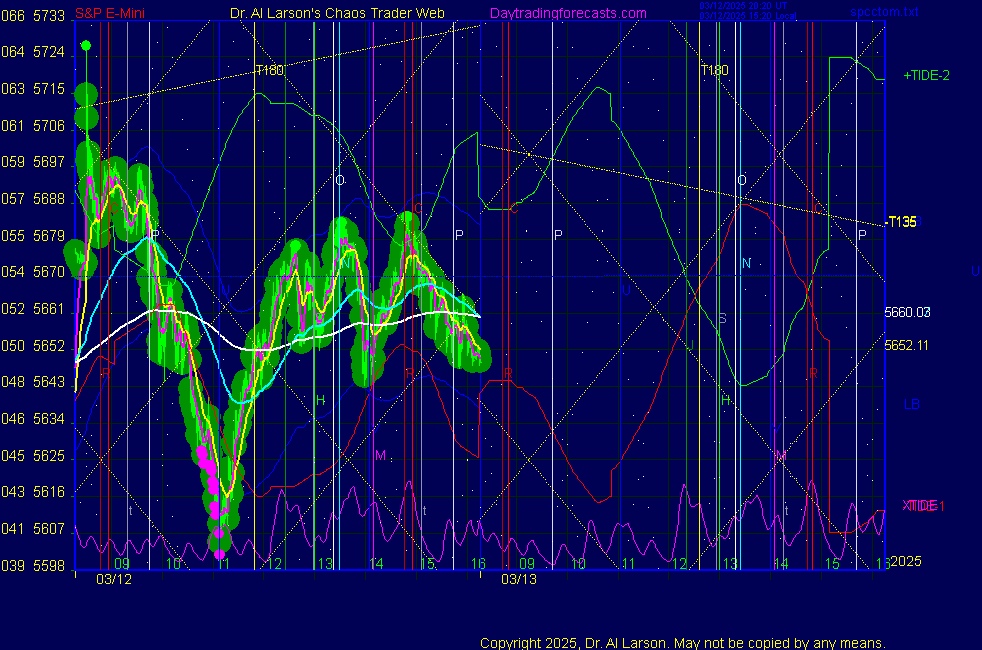Click the 066 5733 price axis label

33,16
